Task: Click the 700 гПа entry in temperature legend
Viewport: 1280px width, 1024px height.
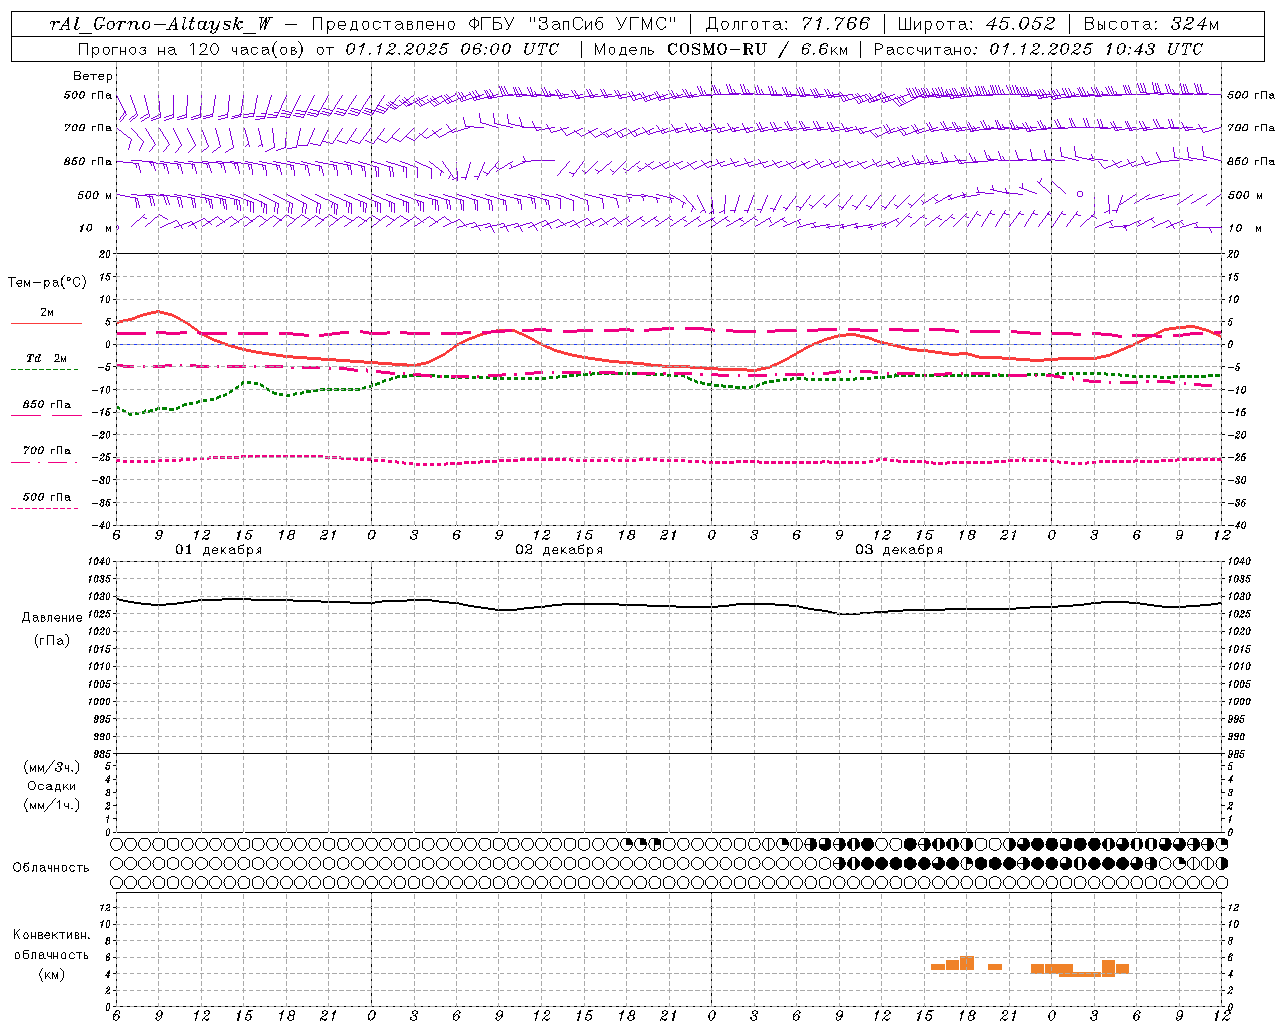Action: pos(47,451)
